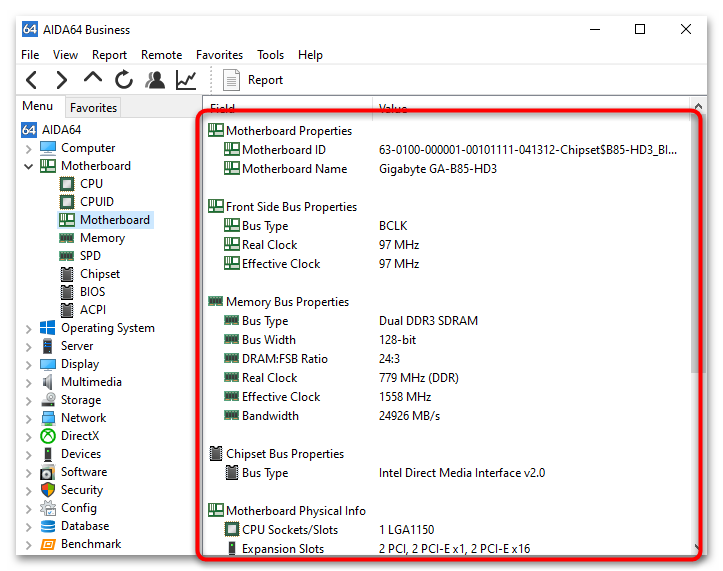Expand the Benchmark node
The image size is (723, 571).
(29, 545)
